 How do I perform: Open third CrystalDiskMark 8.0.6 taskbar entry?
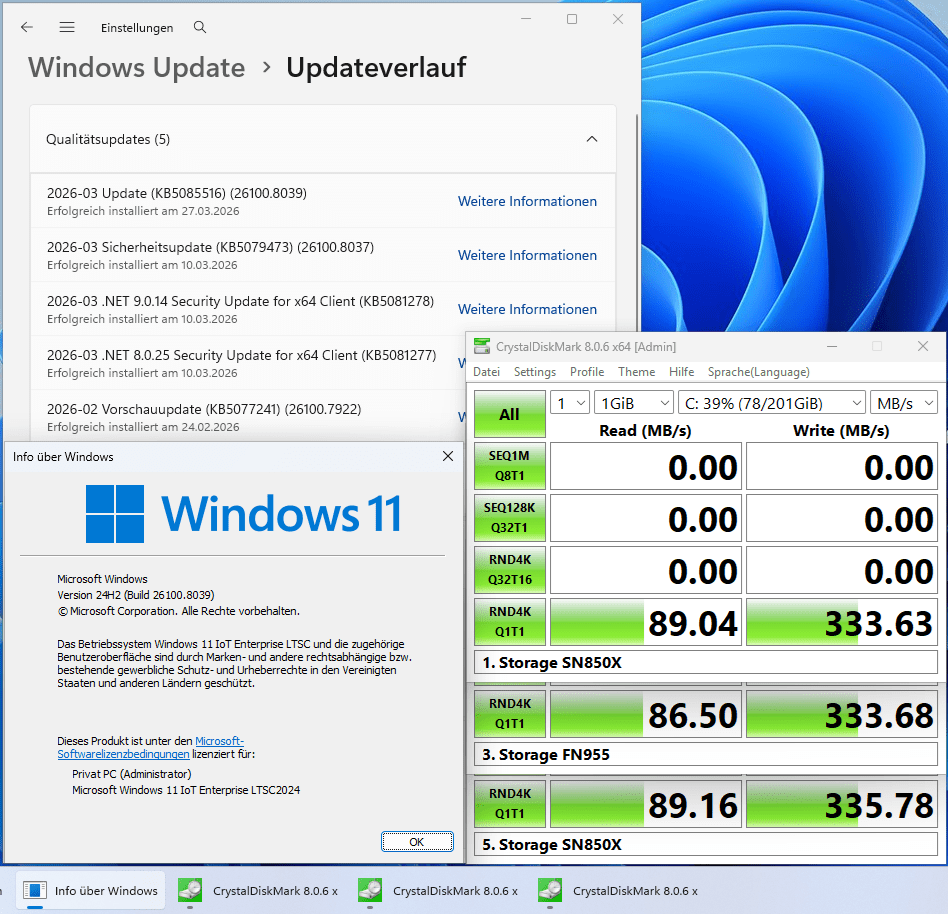coord(618,890)
